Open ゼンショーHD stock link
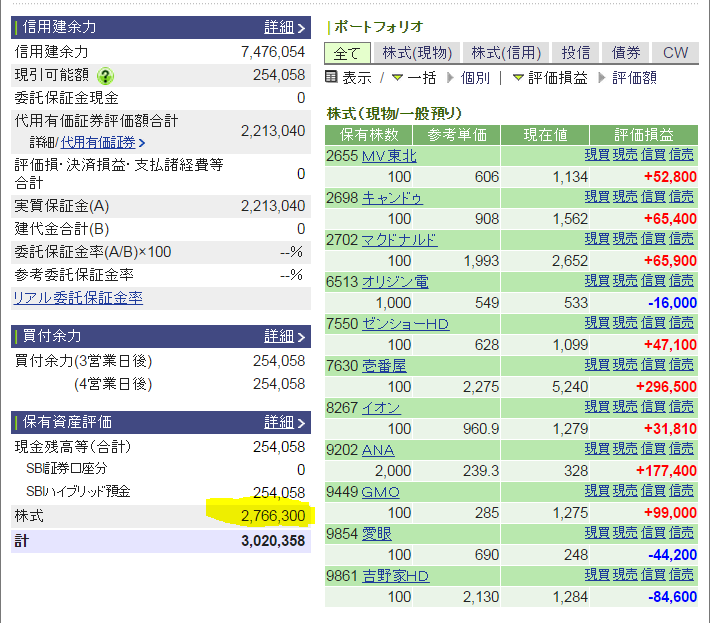The image size is (710, 623). [x=405, y=324]
